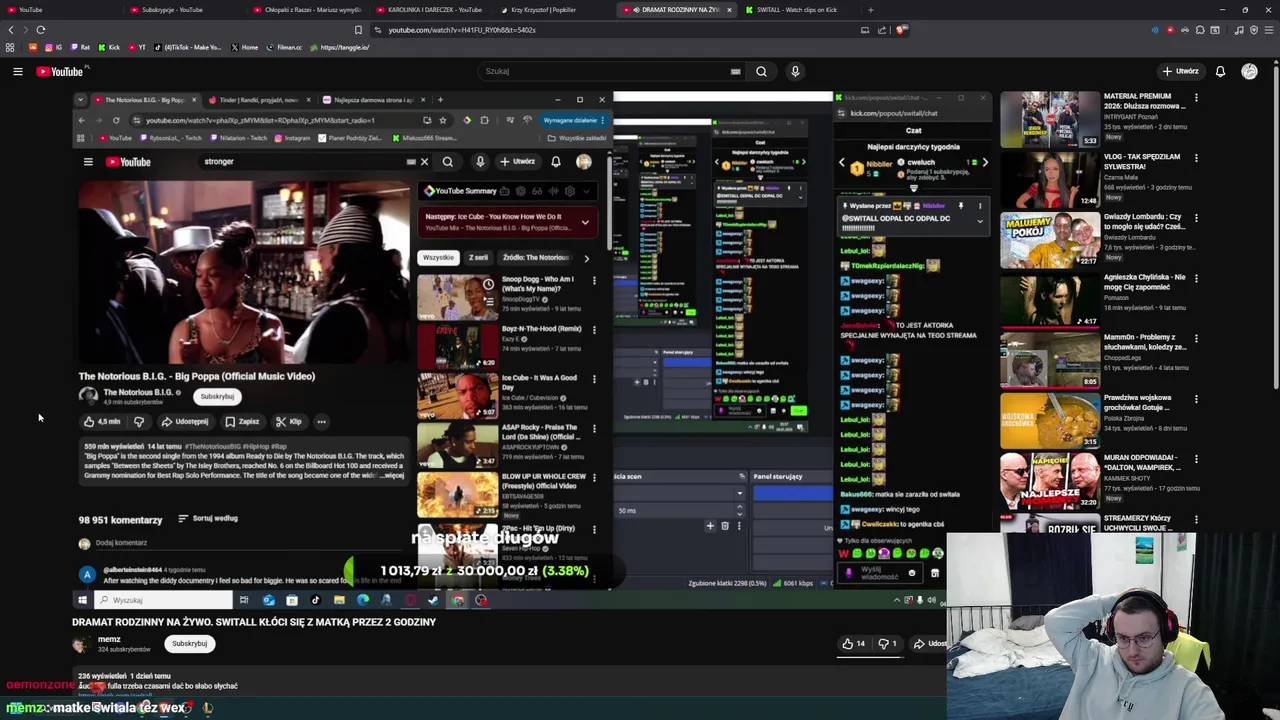Screen dimensions: 1280x720
Task: Switch to the KAROLINKA I DARECZEK tab
Action: coord(432,10)
